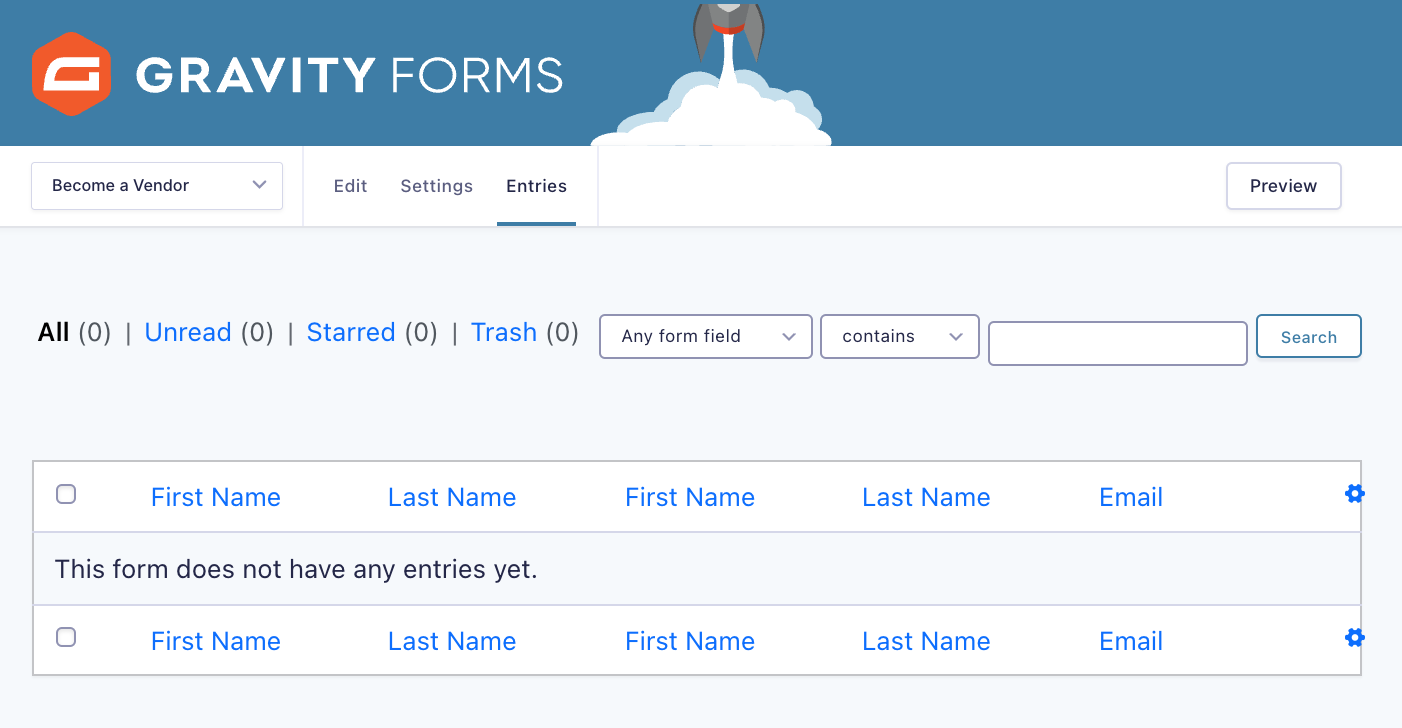Image resolution: width=1402 pixels, height=728 pixels.
Task: Open column settings gear in table footer row
Action: tap(1355, 637)
